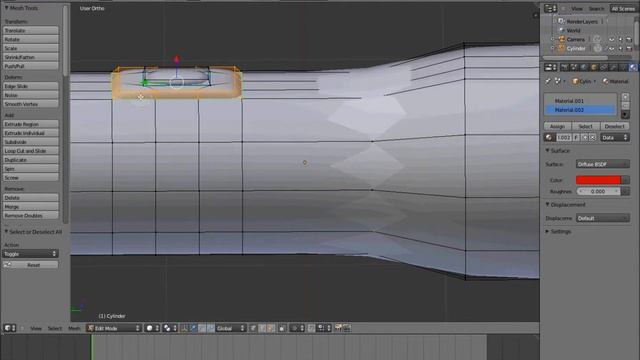Open the outliner Search menu
This screenshot has width=640, height=360.
click(596, 8)
